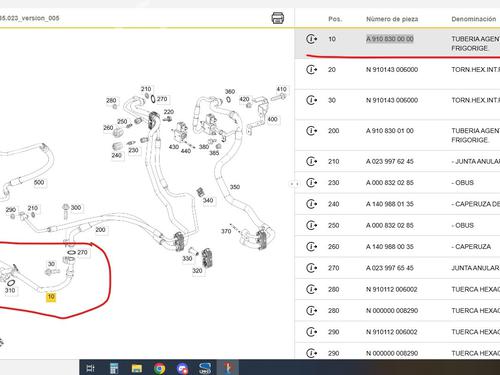Select part number in position 30 row
This screenshot has width=500, height=375.
click(392, 100)
